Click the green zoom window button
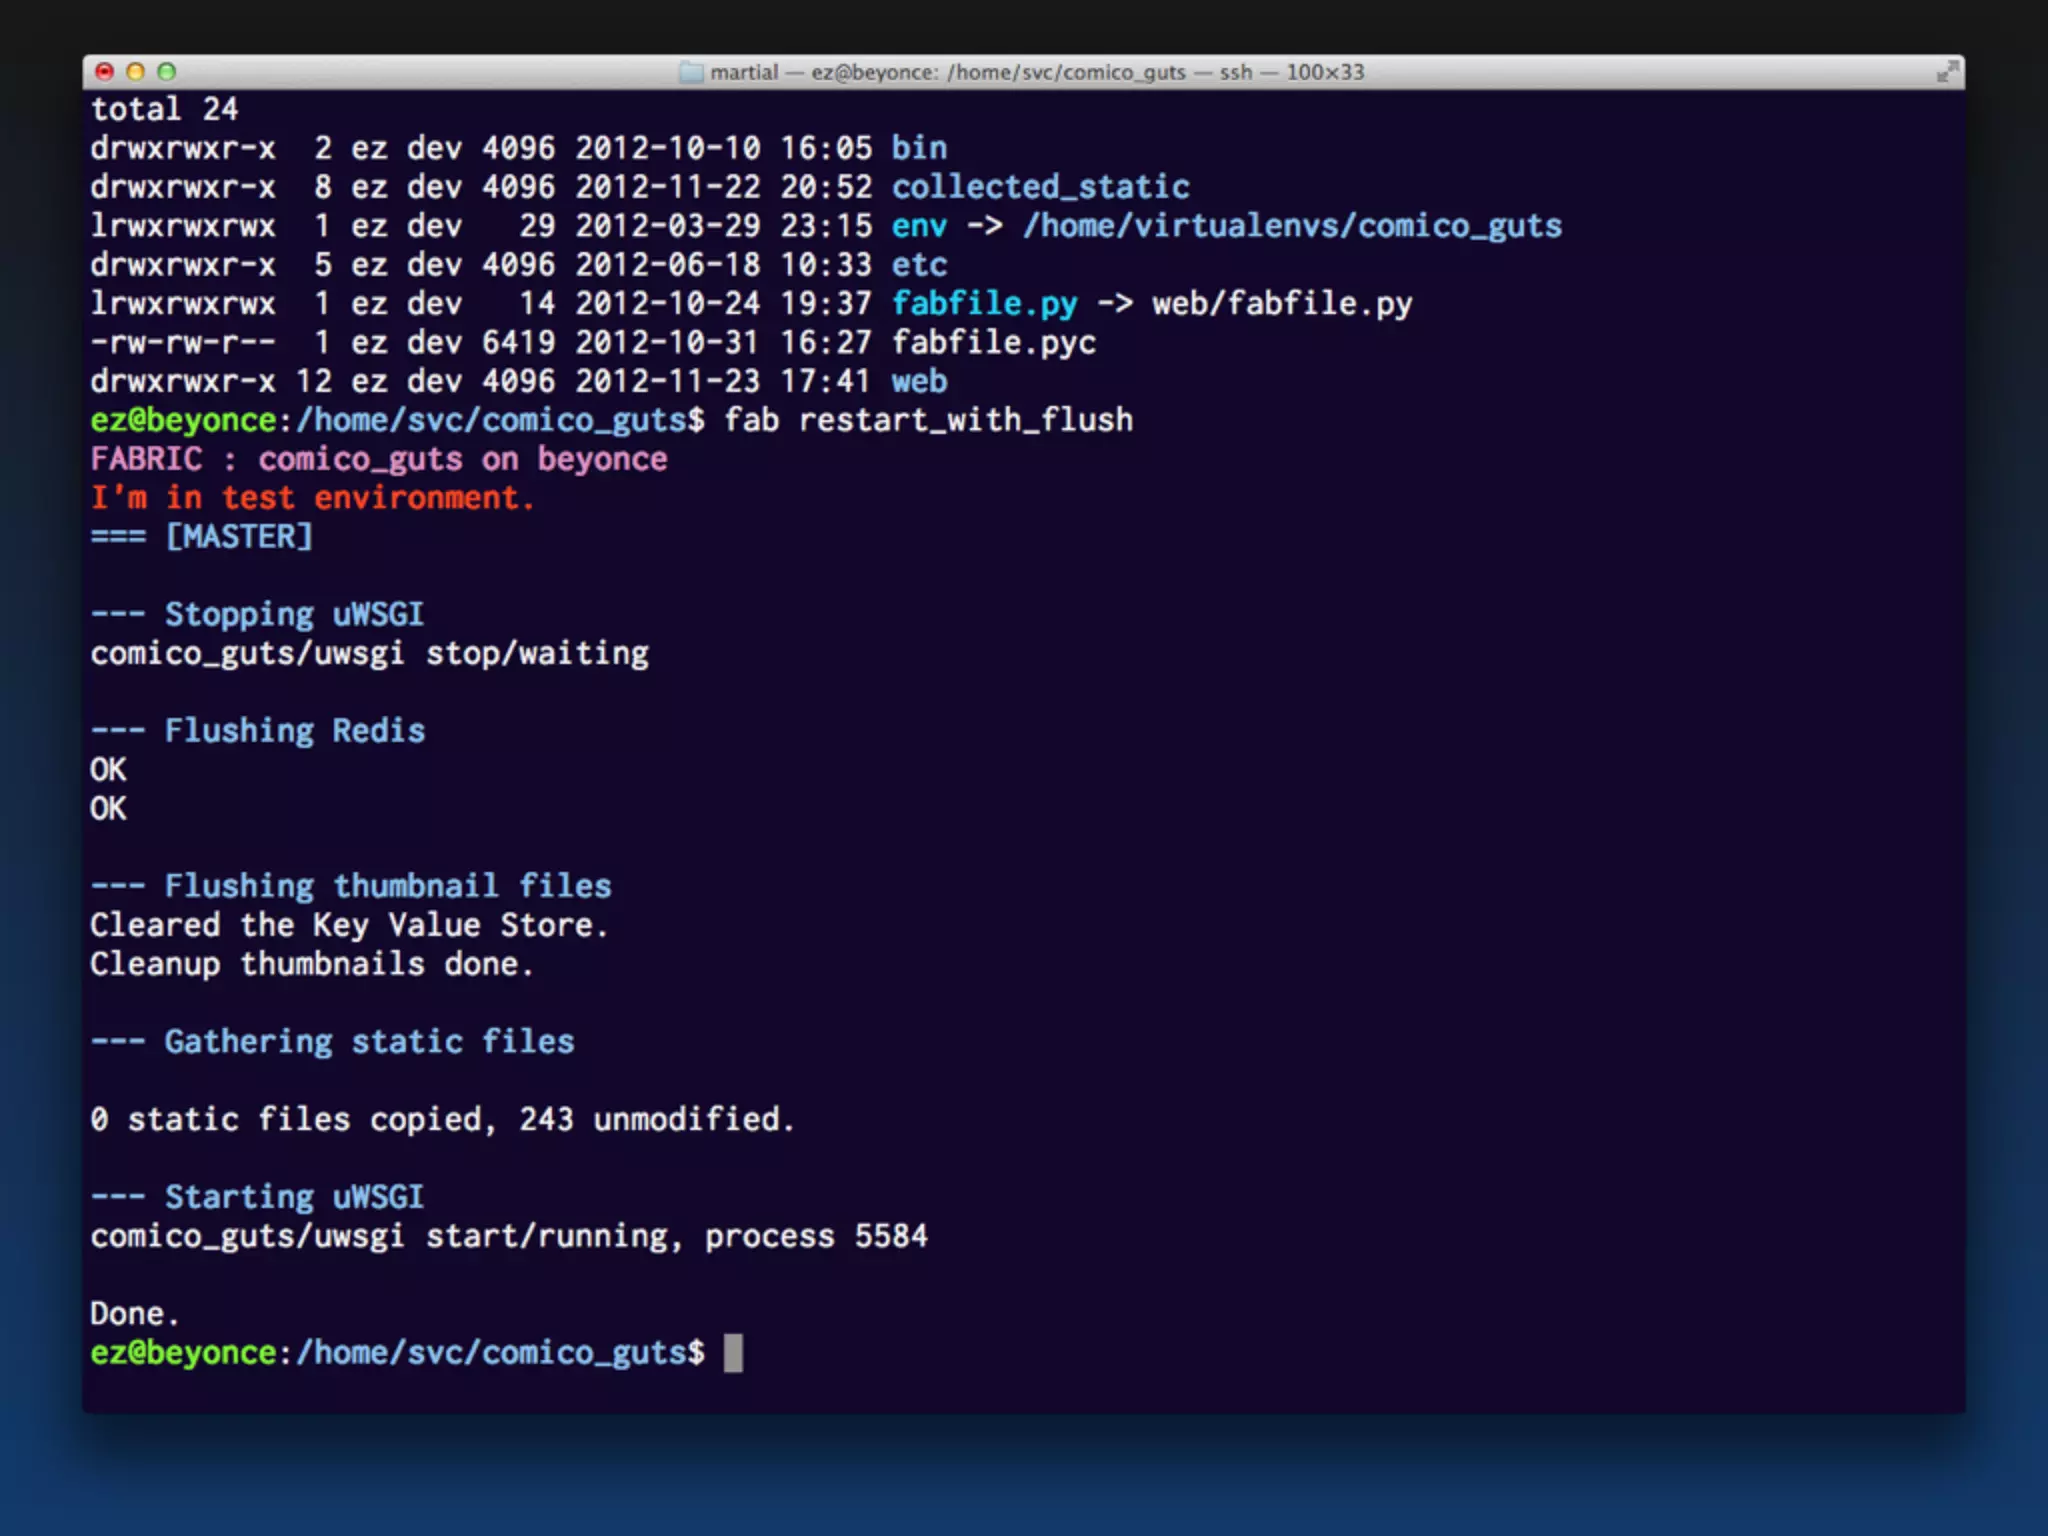Screen dimensions: 2048x1536 coord(167,72)
